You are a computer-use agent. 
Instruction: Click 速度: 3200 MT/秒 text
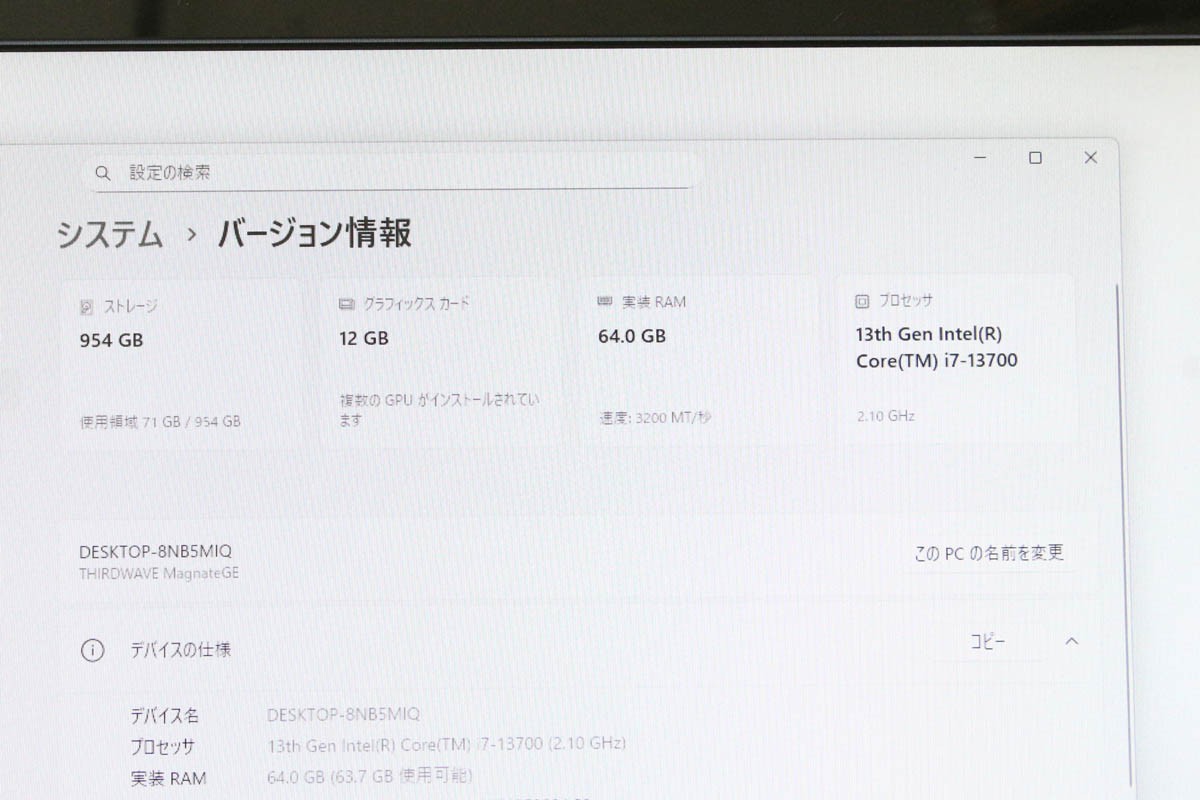pyautogui.click(x=655, y=418)
